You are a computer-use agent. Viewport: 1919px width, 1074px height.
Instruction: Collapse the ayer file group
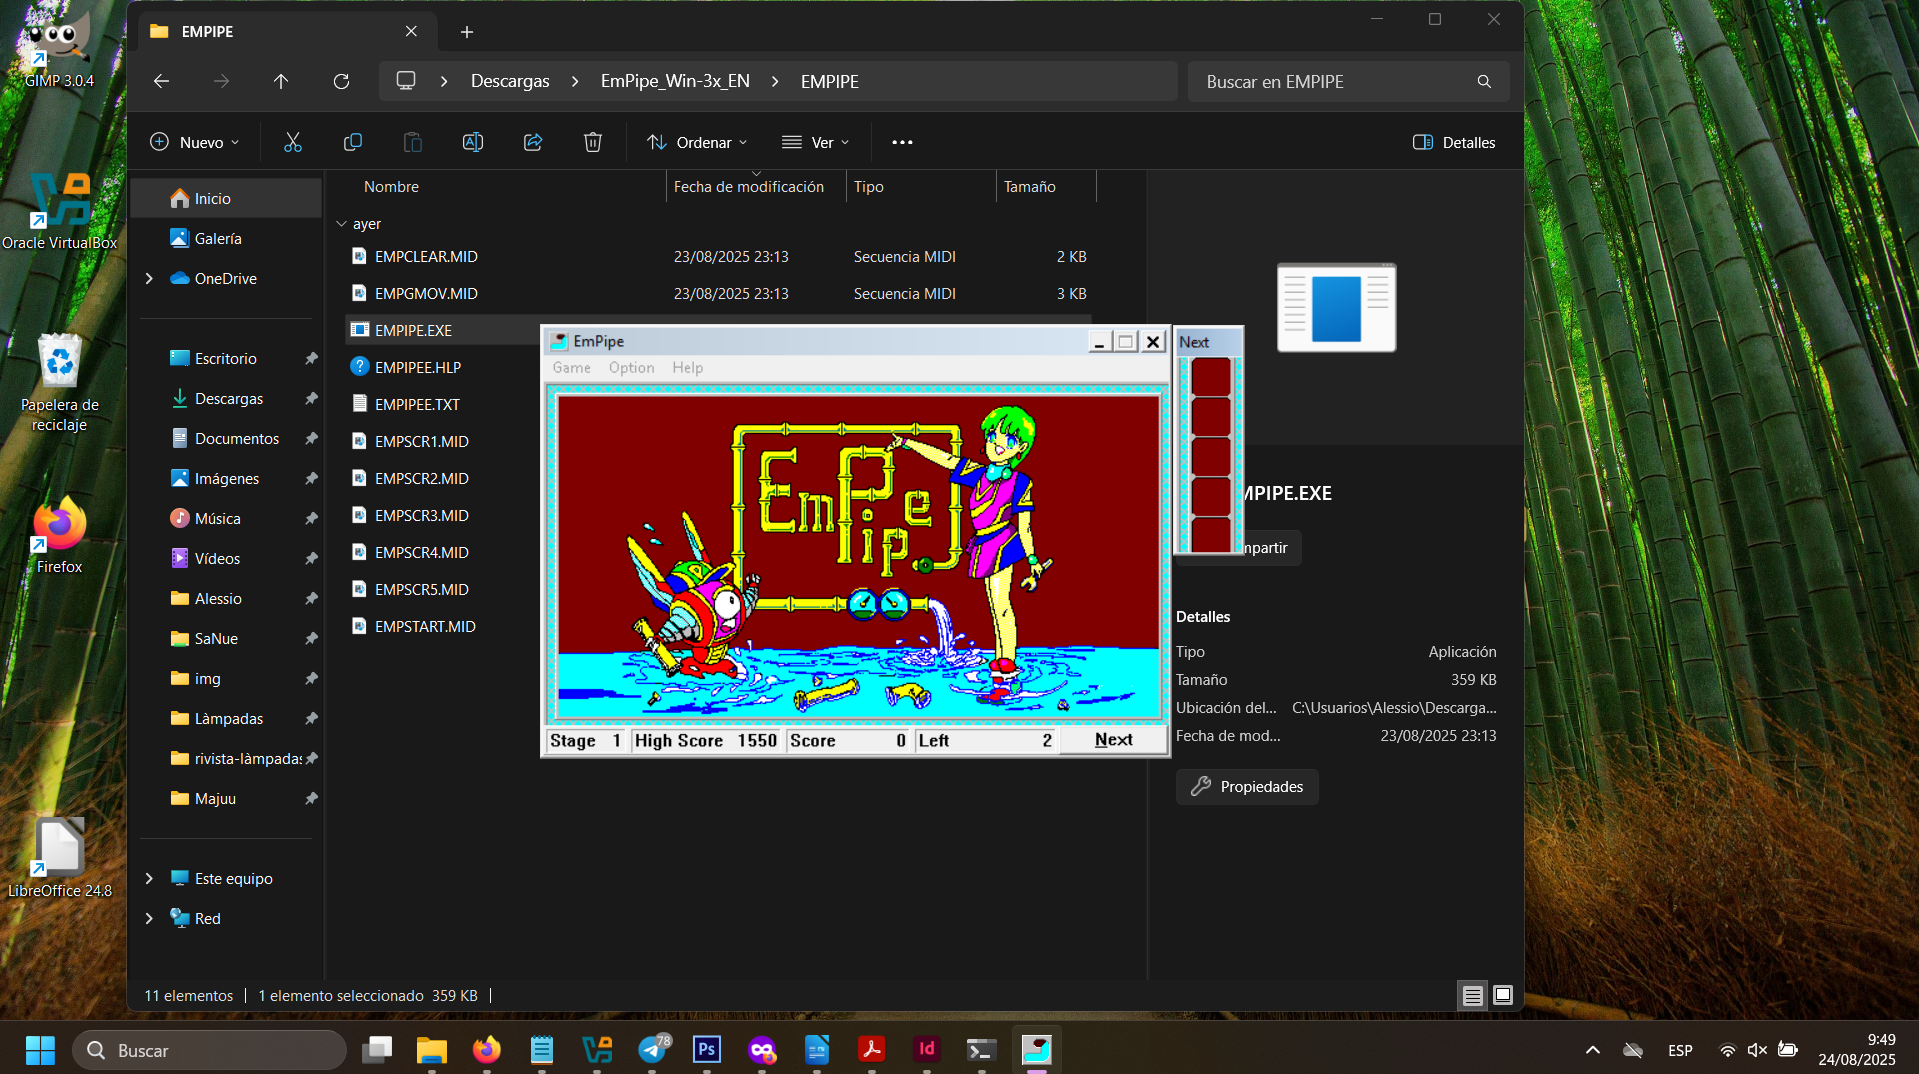[342, 224]
